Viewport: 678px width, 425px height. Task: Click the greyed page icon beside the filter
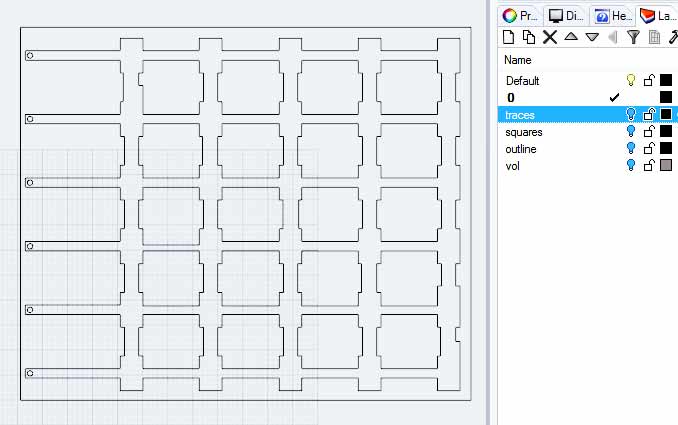[654, 37]
